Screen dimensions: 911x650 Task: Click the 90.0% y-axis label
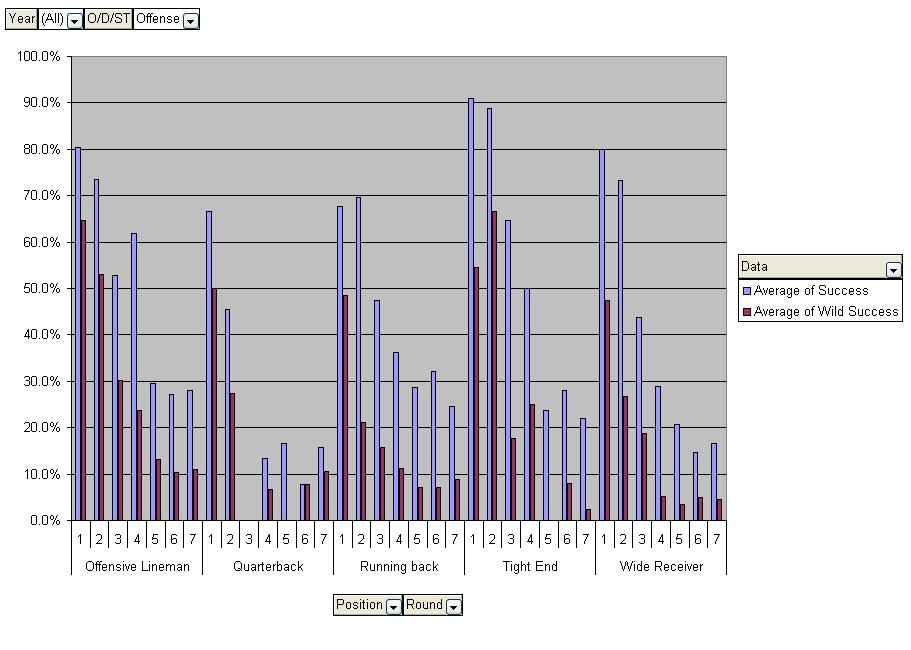click(42, 103)
